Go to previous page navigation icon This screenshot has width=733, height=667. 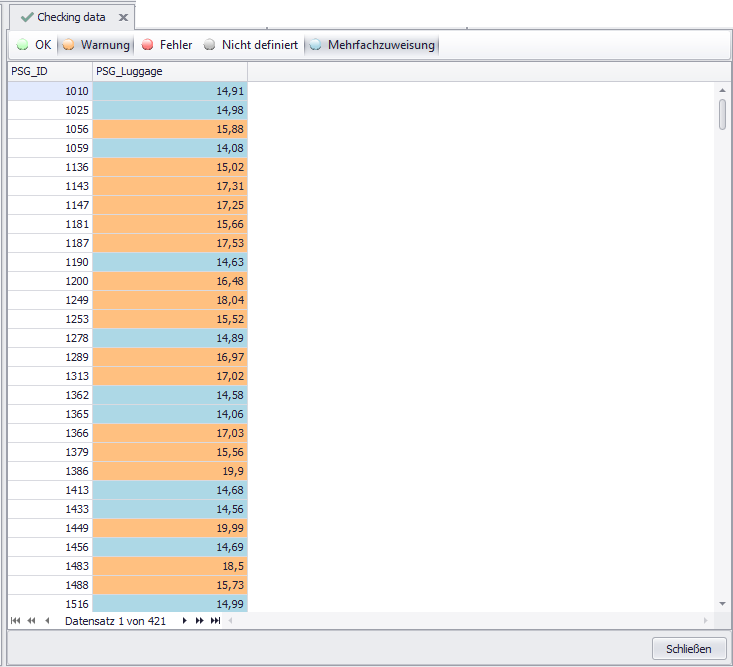[31, 621]
